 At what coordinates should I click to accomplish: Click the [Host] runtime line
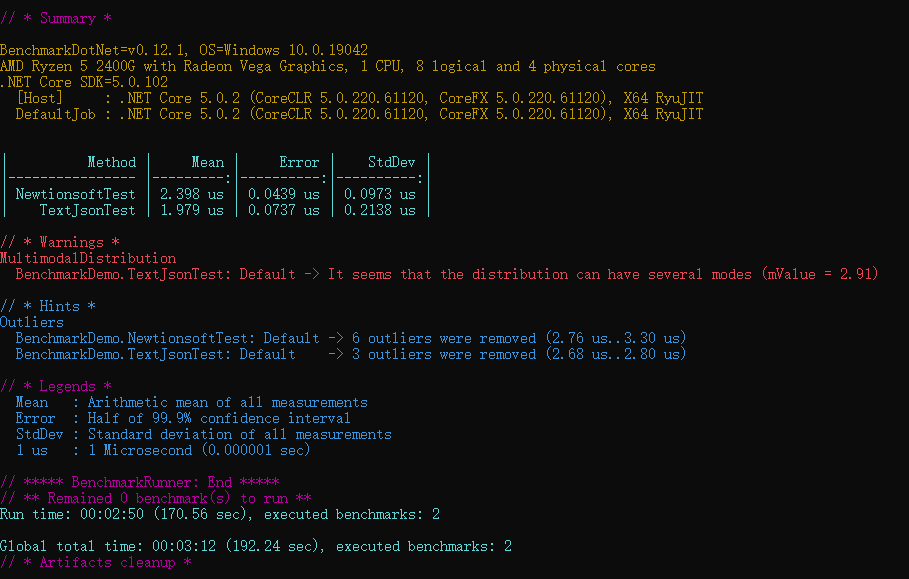coord(359,98)
